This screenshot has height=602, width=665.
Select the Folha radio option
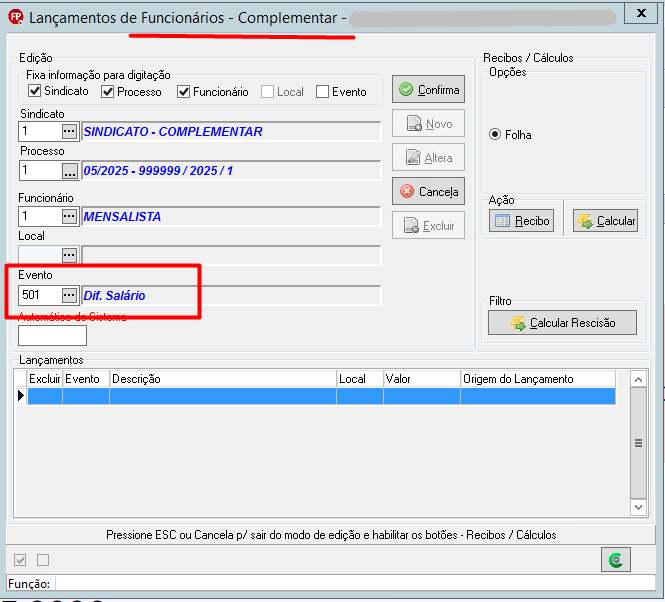point(495,135)
